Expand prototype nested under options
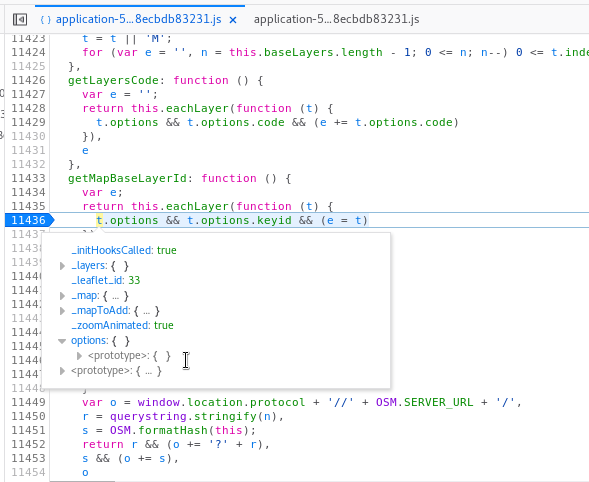 79,356
